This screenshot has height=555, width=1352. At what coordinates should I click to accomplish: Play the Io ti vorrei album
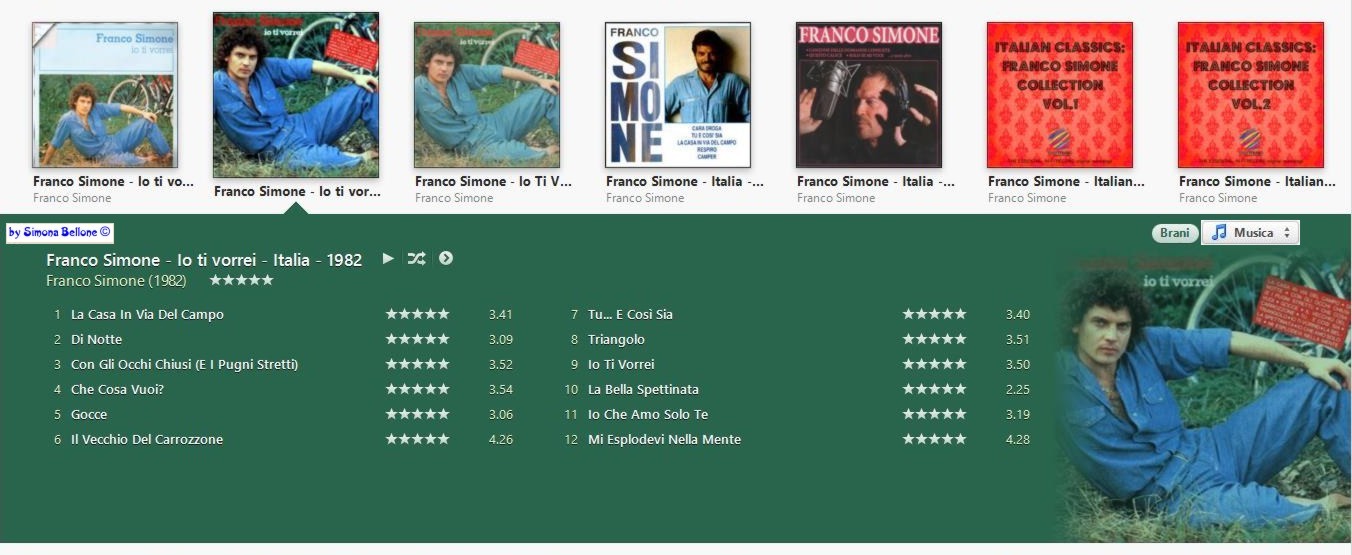(x=388, y=258)
